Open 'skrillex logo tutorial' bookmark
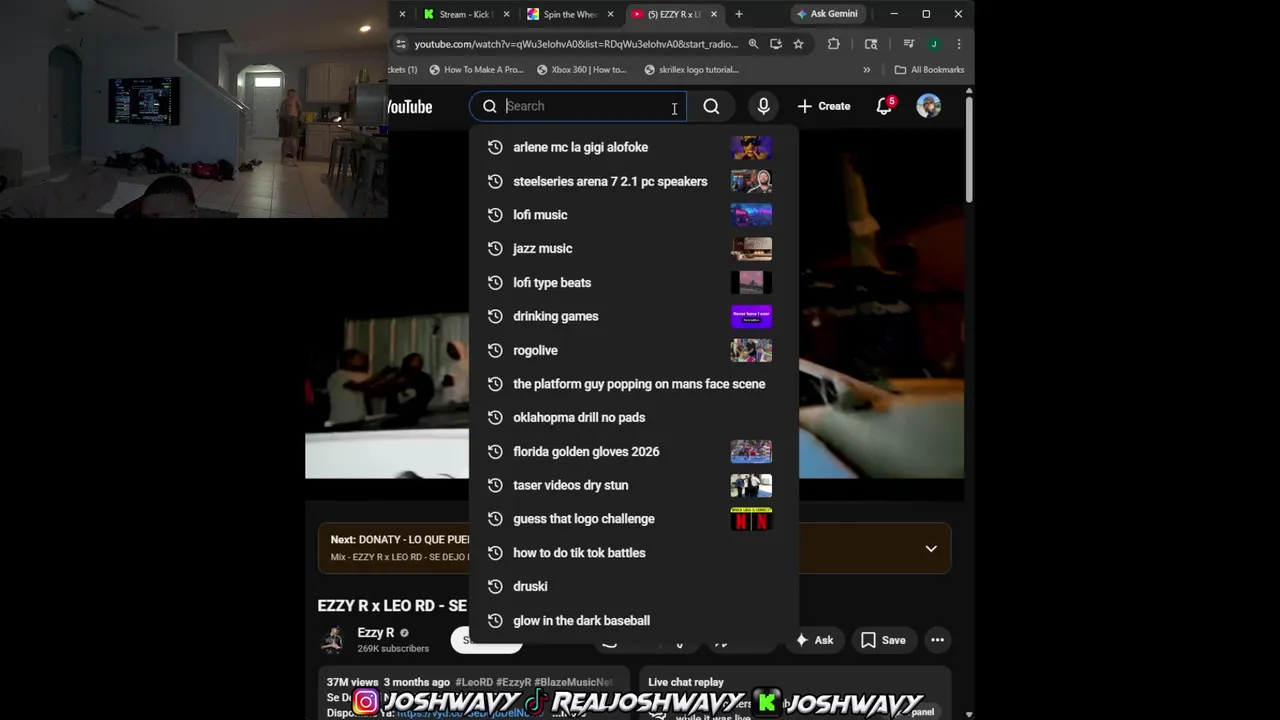Viewport: 1280px width, 720px height. [x=691, y=70]
